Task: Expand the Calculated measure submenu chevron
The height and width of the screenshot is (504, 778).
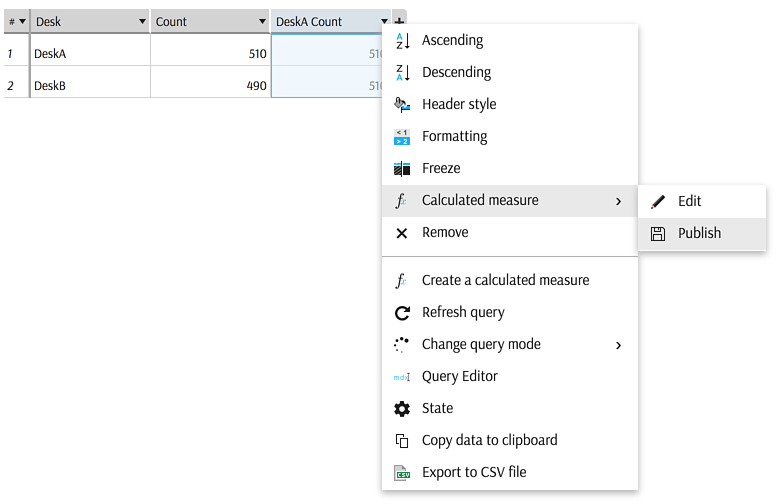Action: point(619,201)
